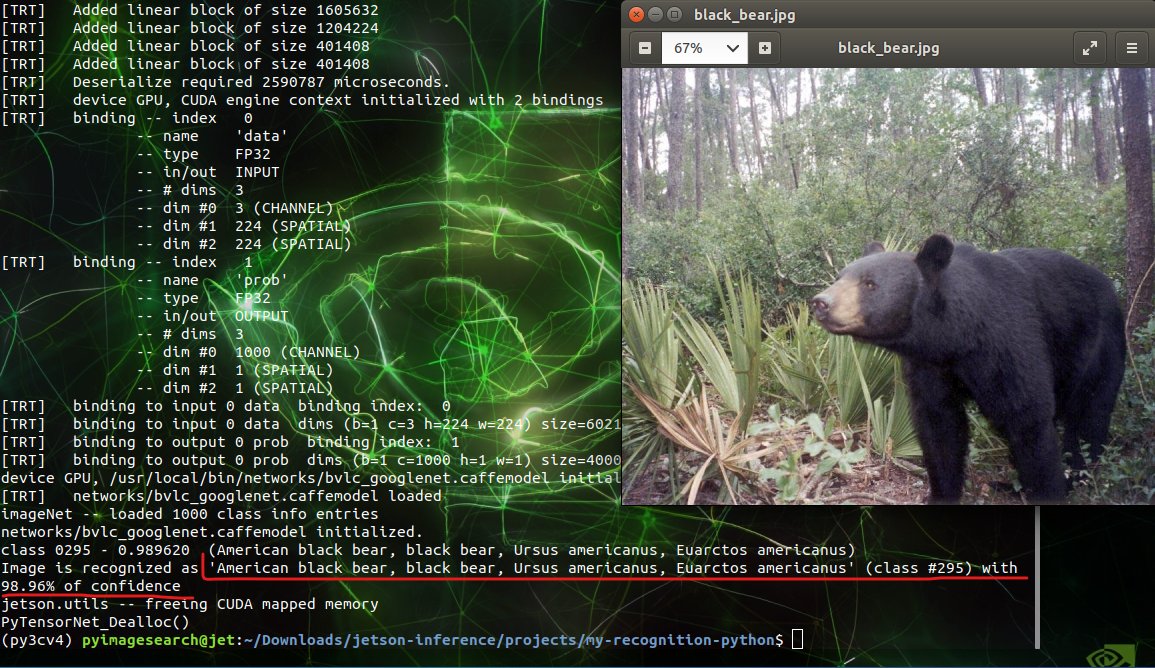Close the black_bear.jpg window
1155x668 pixels.
coord(636,15)
